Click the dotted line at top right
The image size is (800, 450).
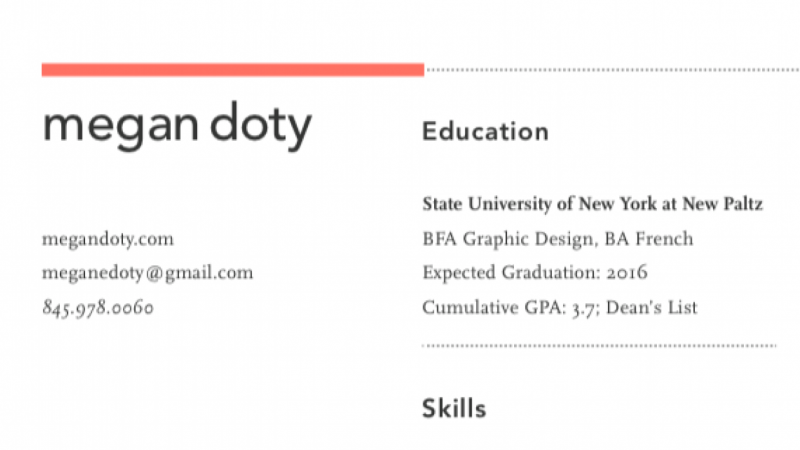coord(613,69)
